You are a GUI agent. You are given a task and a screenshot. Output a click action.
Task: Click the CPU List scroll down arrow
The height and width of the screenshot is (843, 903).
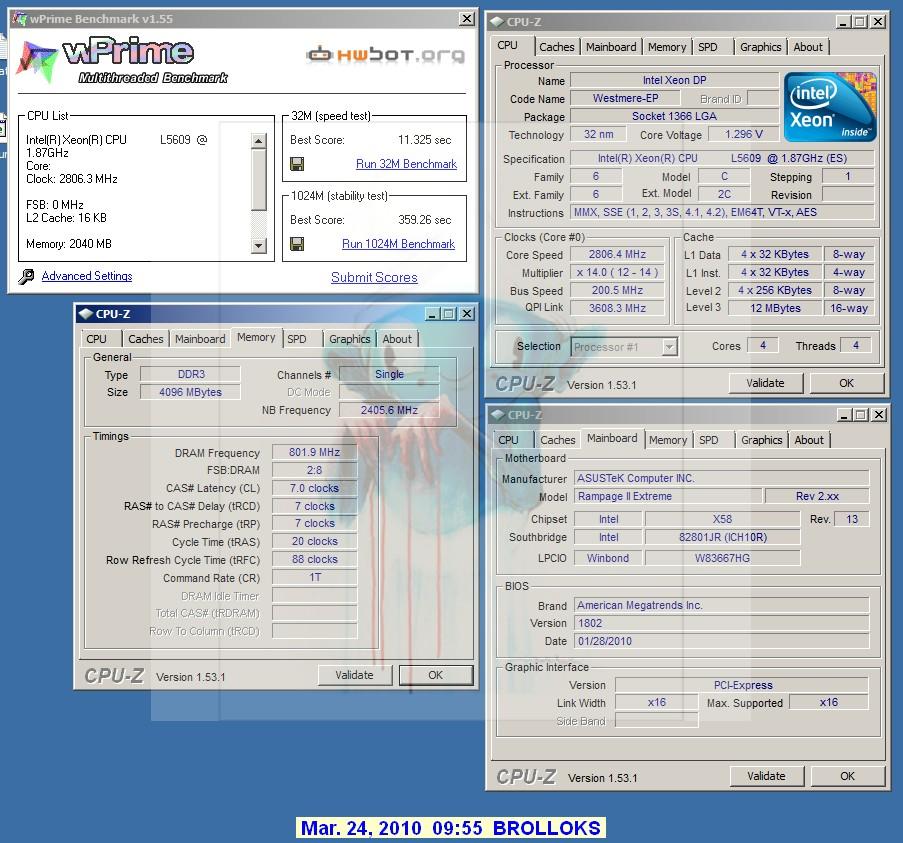[259, 246]
